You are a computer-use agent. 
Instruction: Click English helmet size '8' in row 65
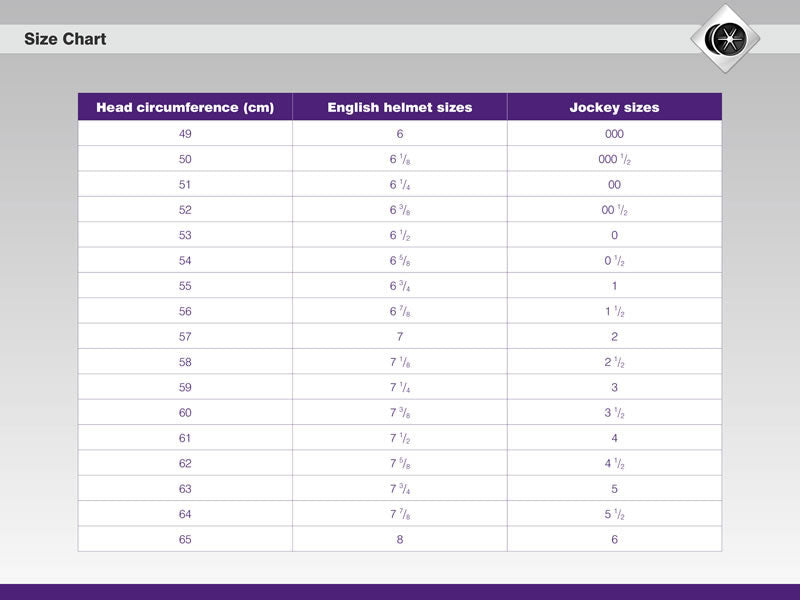point(400,539)
